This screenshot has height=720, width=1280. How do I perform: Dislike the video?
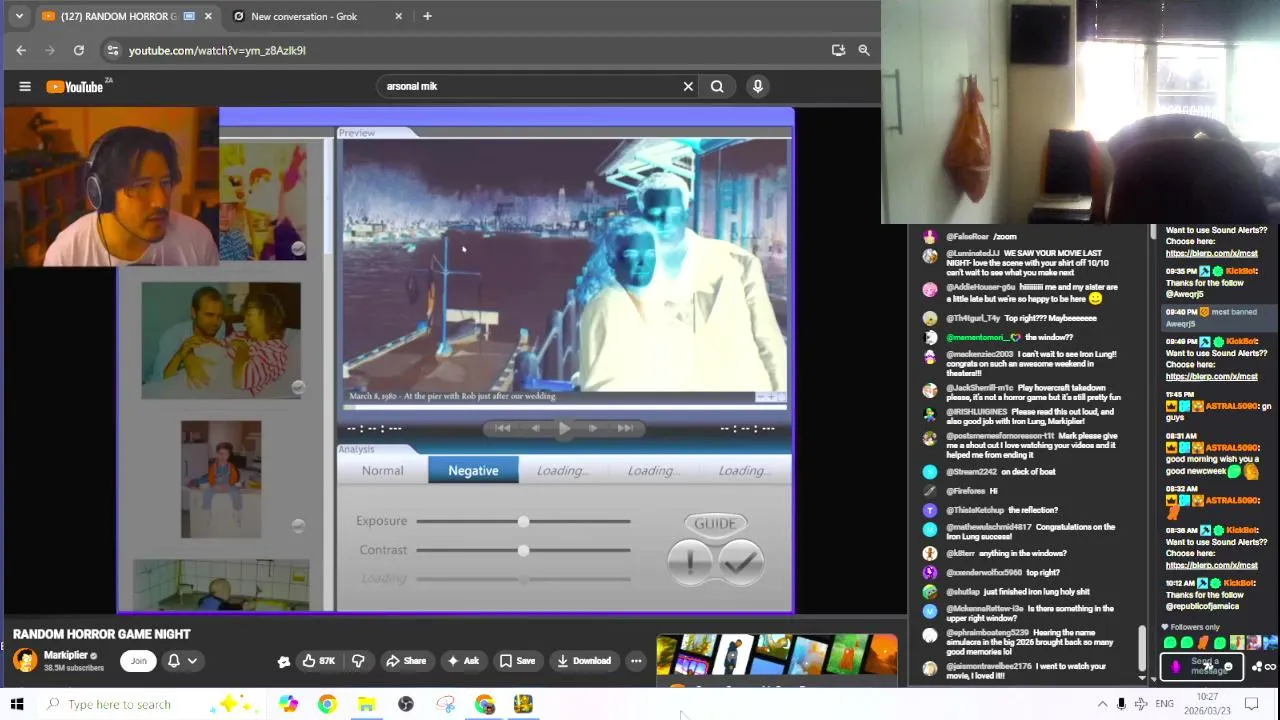tap(358, 661)
